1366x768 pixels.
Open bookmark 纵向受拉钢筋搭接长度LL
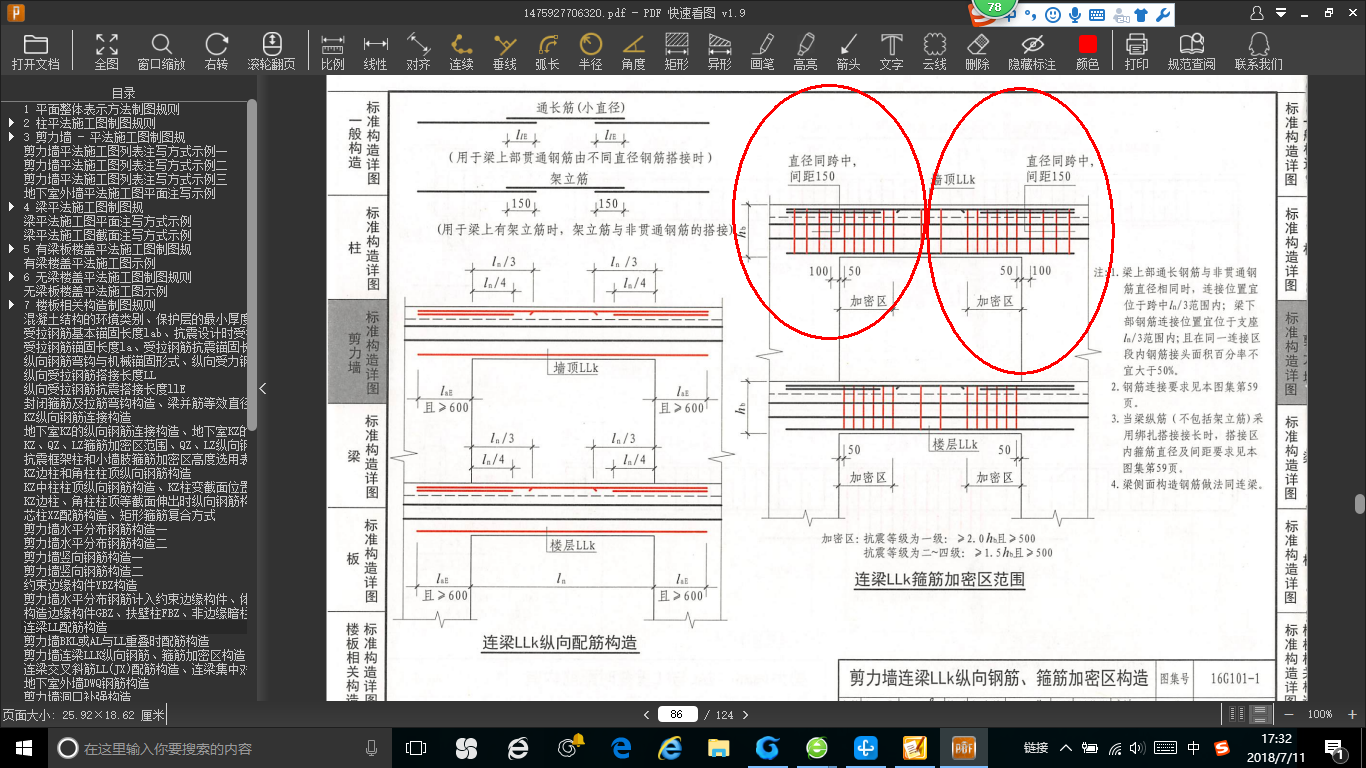(90, 375)
